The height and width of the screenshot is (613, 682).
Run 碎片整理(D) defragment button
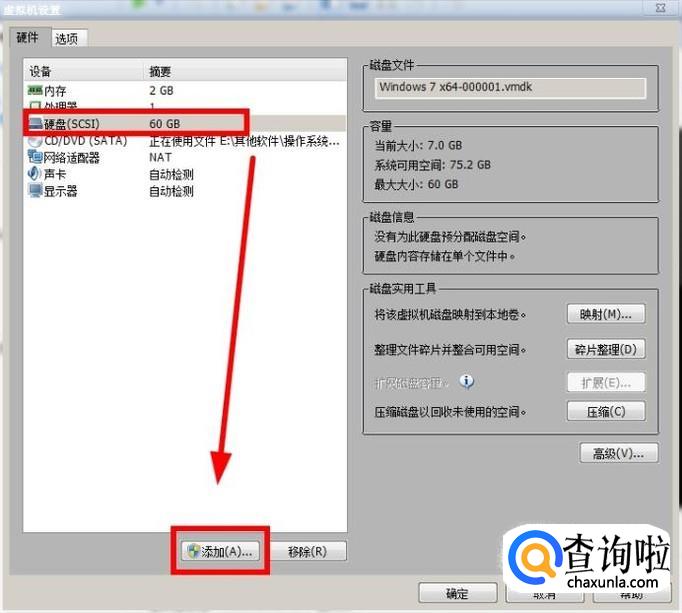pyautogui.click(x=606, y=350)
